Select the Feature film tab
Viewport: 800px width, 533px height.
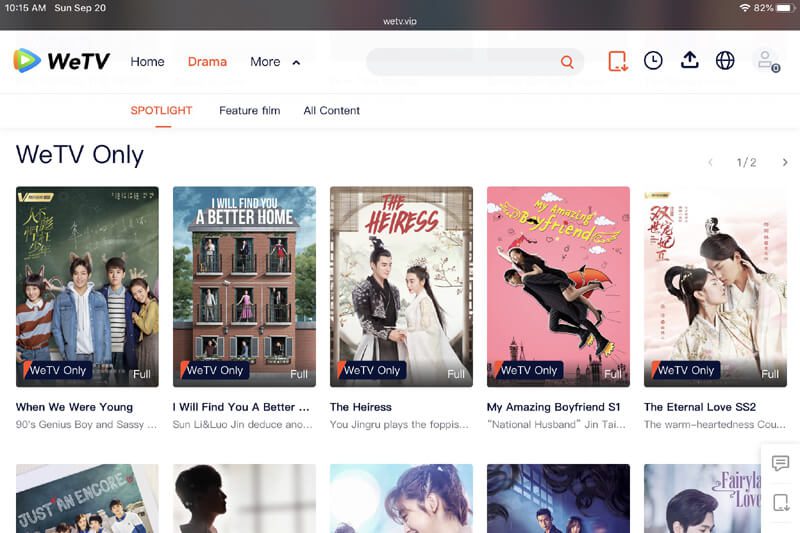(249, 111)
